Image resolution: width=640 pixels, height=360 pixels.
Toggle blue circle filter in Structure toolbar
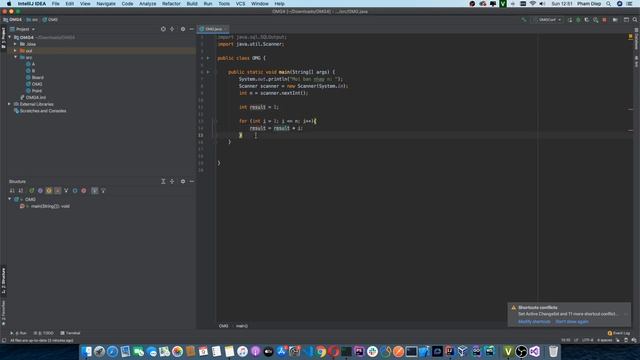pyautogui.click(x=75, y=191)
